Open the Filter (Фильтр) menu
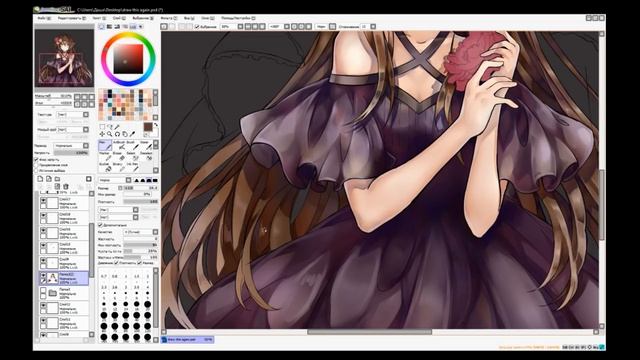 [169, 18]
